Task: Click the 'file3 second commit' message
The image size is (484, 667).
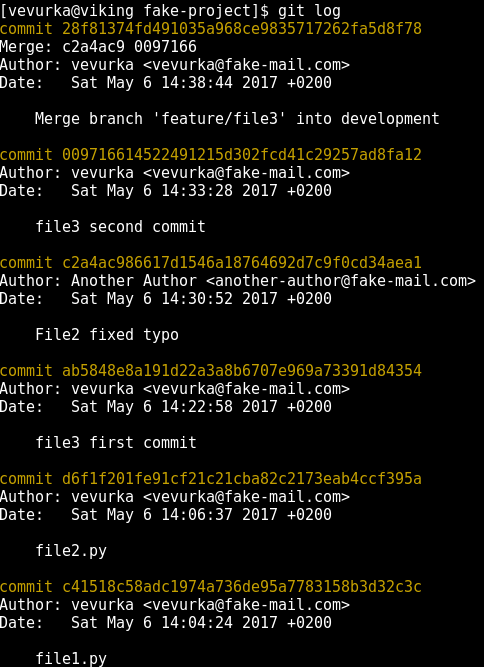Action: tap(120, 227)
